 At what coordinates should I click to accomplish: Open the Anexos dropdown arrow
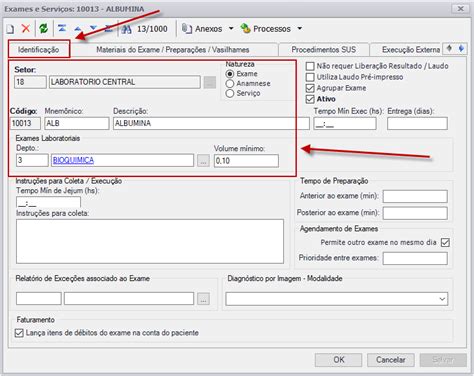231,29
